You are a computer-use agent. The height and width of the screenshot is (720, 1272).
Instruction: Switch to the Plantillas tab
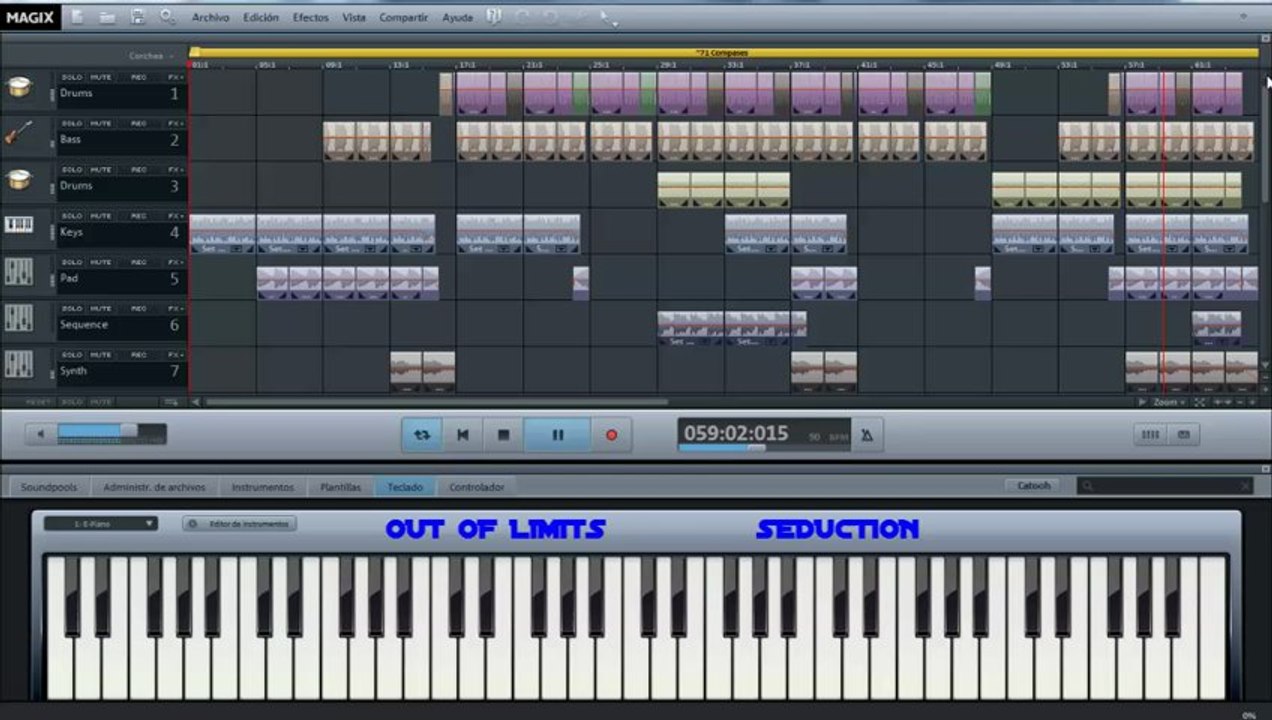tap(340, 487)
